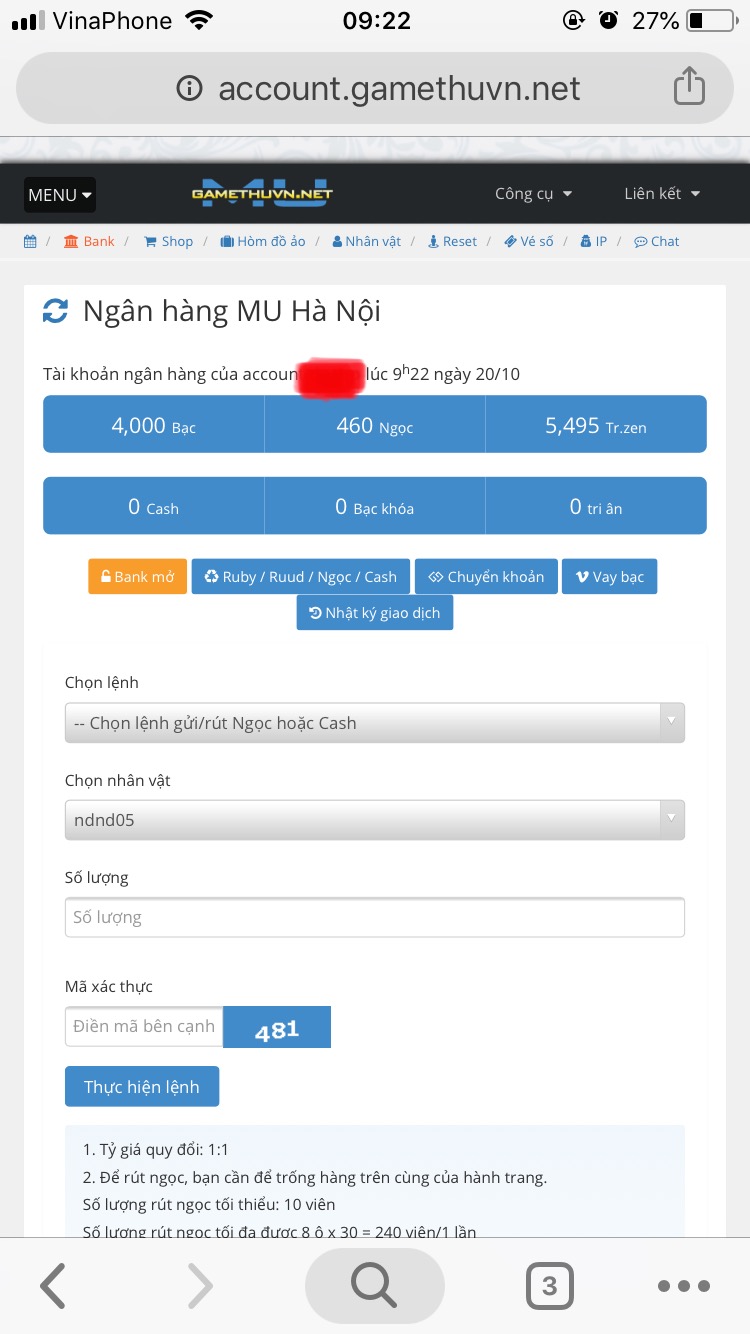Open the browser tabs counter icon

549,1286
